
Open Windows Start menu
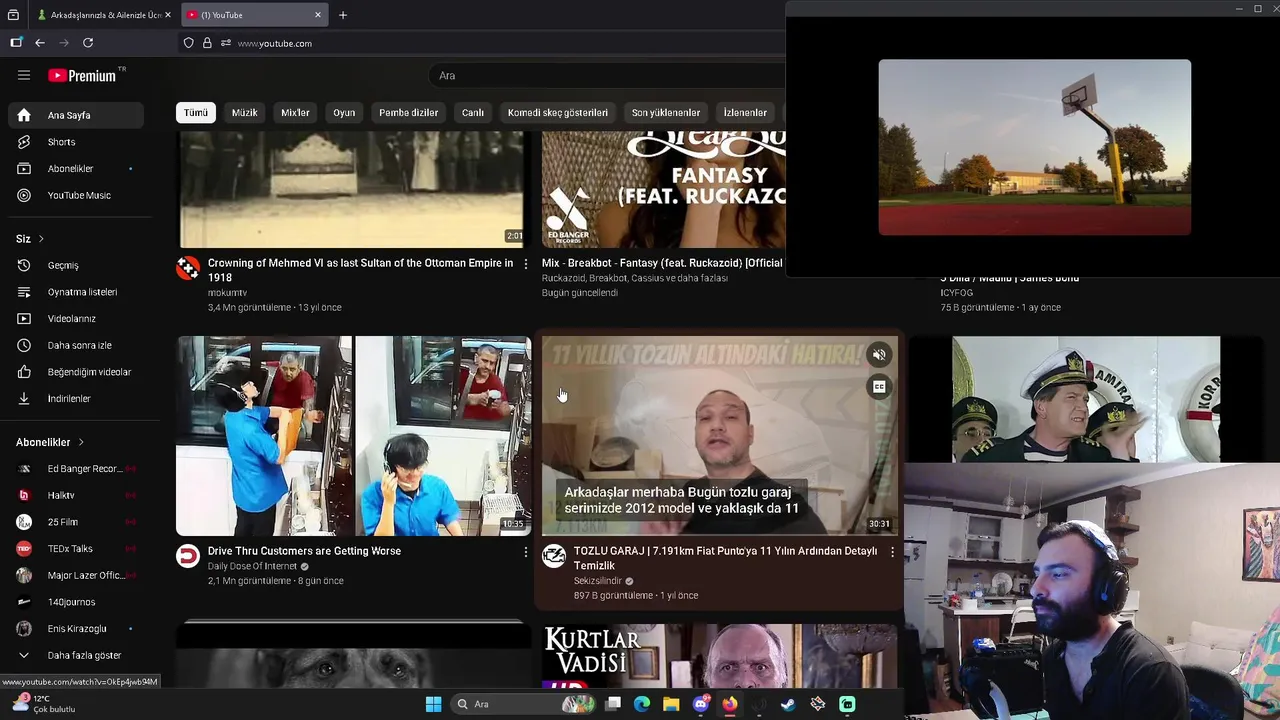(433, 704)
